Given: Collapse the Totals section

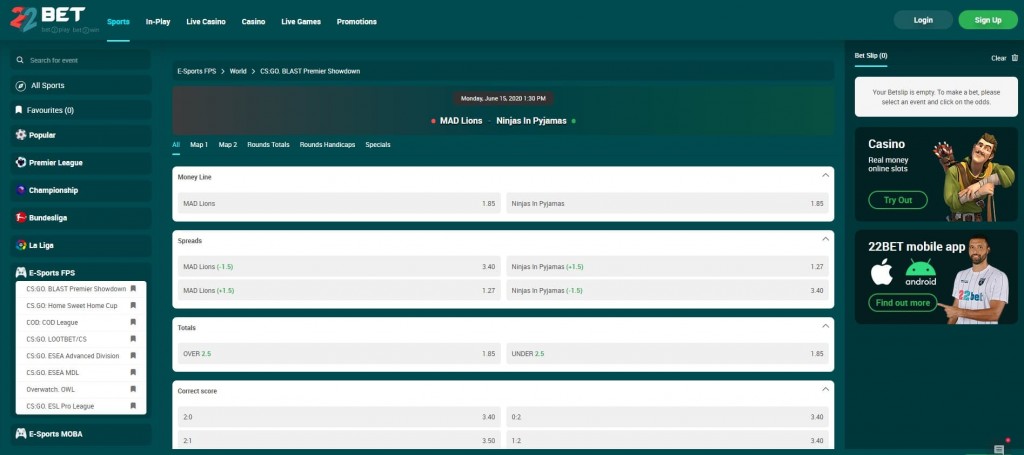Looking at the screenshot, I should 825,326.
